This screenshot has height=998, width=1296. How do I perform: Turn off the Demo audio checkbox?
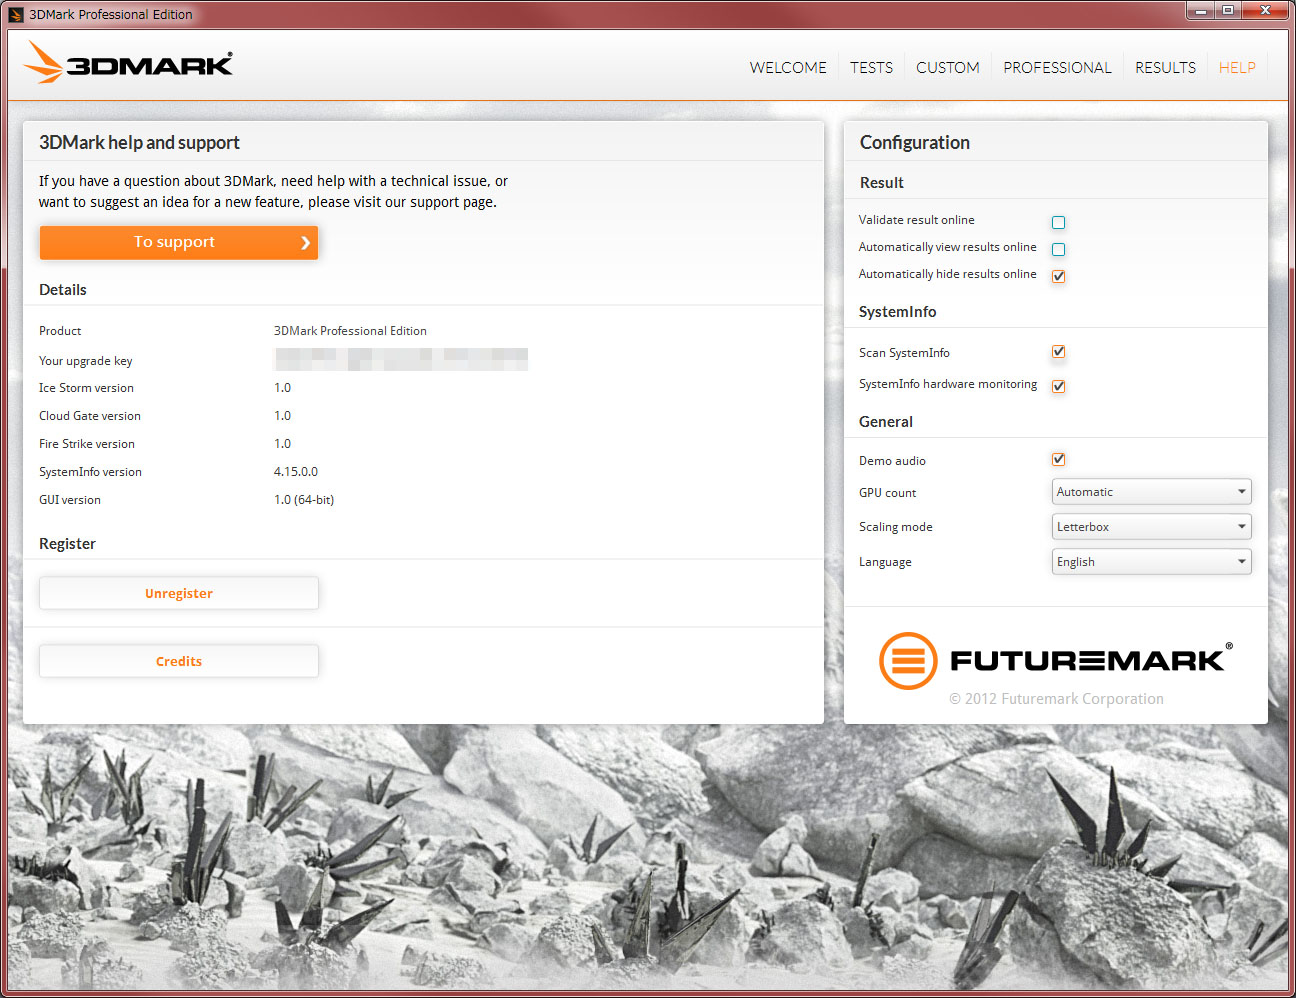pyautogui.click(x=1058, y=459)
